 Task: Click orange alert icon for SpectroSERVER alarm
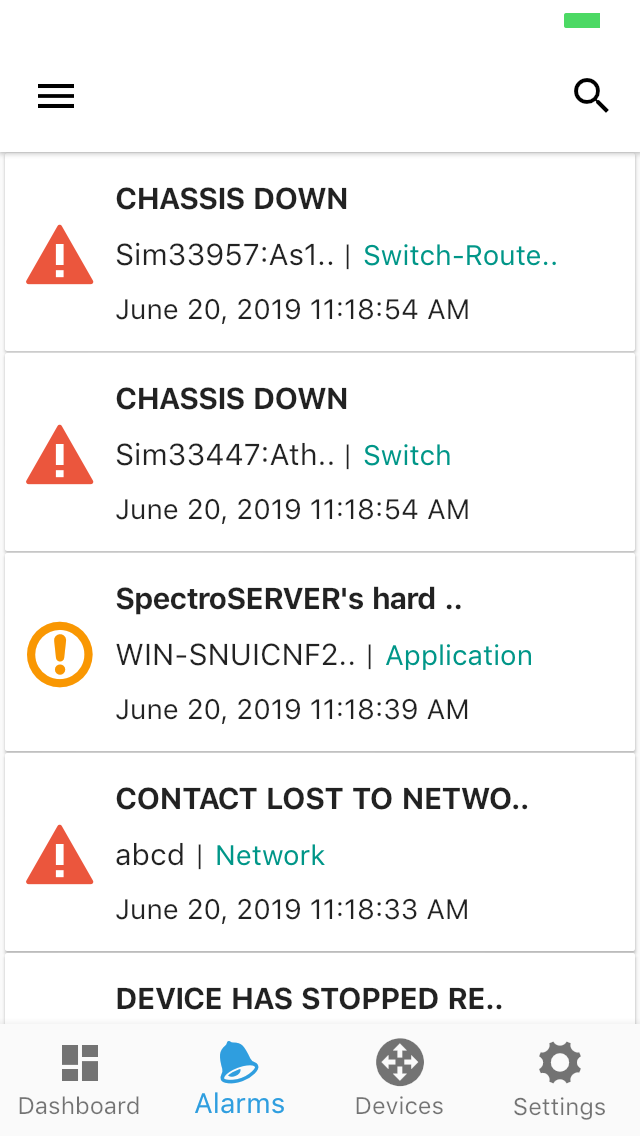(x=60, y=655)
